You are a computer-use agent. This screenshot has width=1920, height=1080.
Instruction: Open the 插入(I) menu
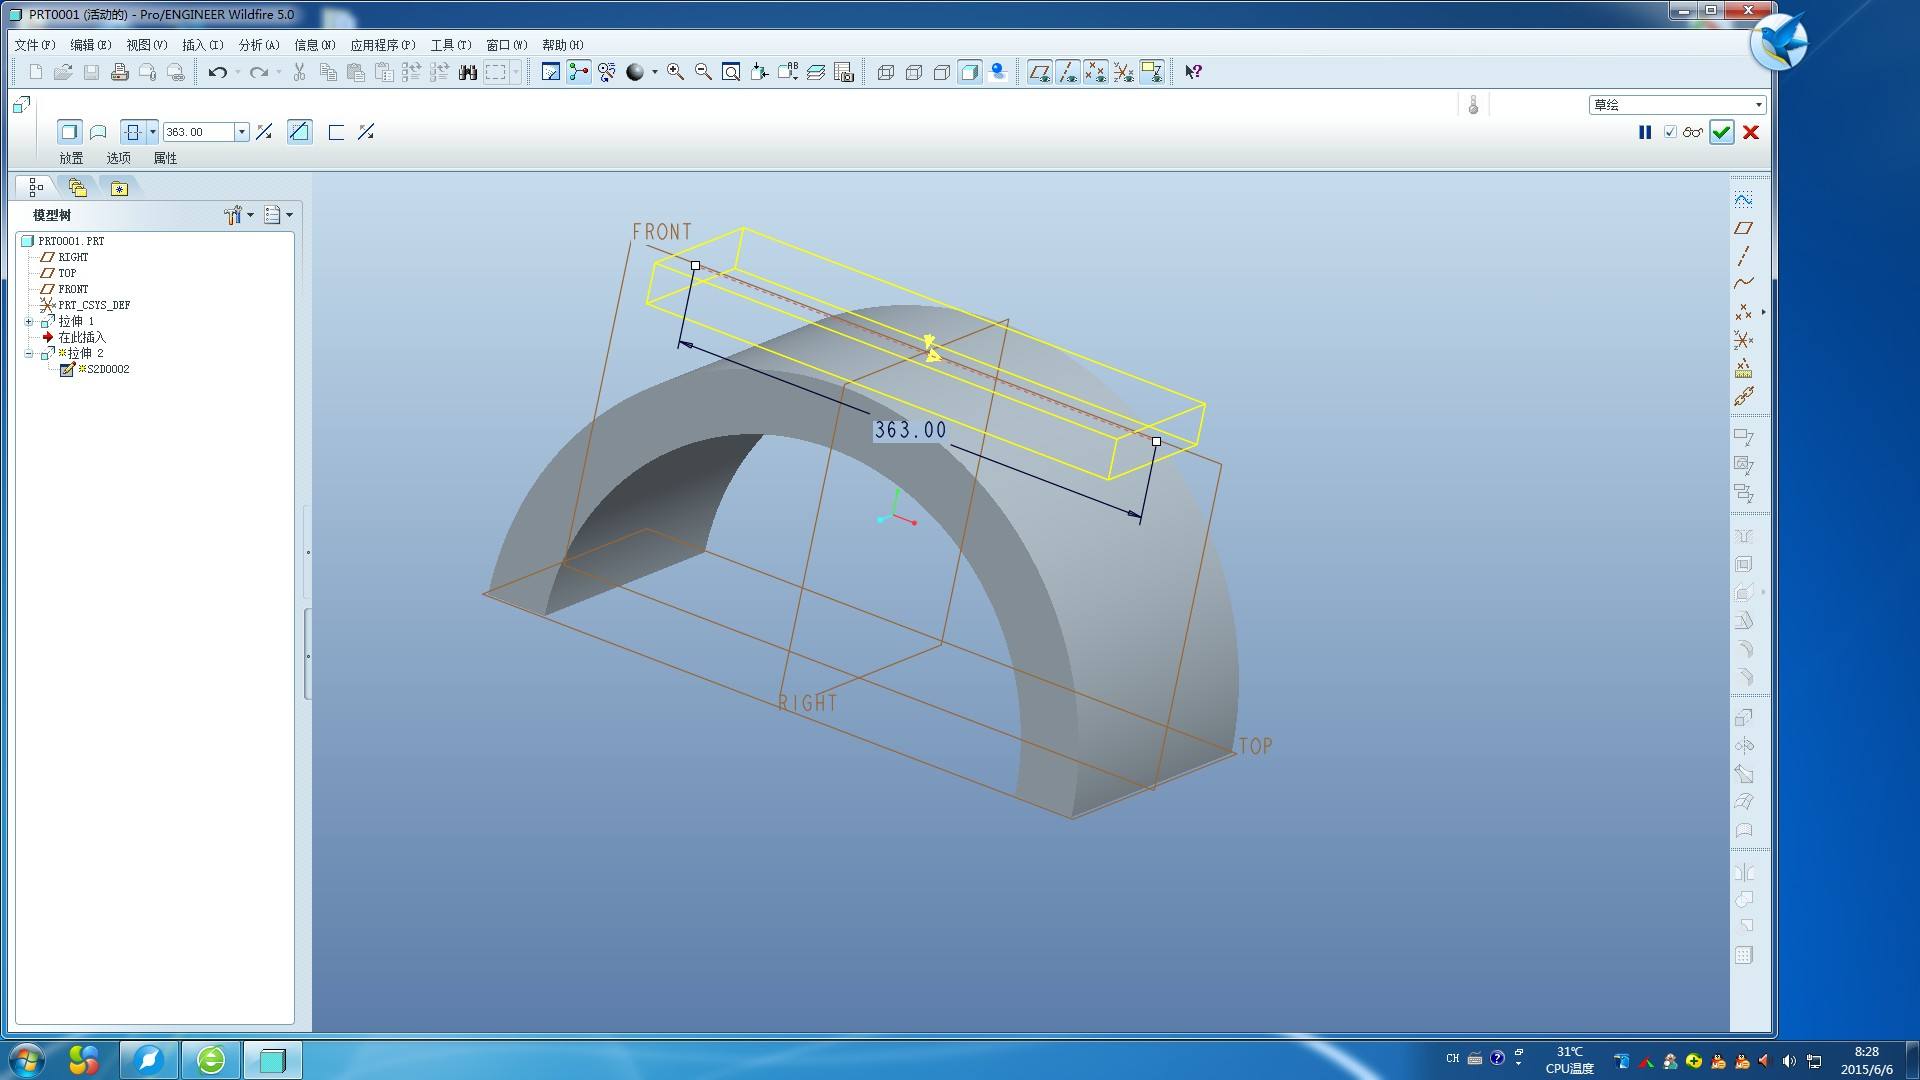(x=201, y=45)
